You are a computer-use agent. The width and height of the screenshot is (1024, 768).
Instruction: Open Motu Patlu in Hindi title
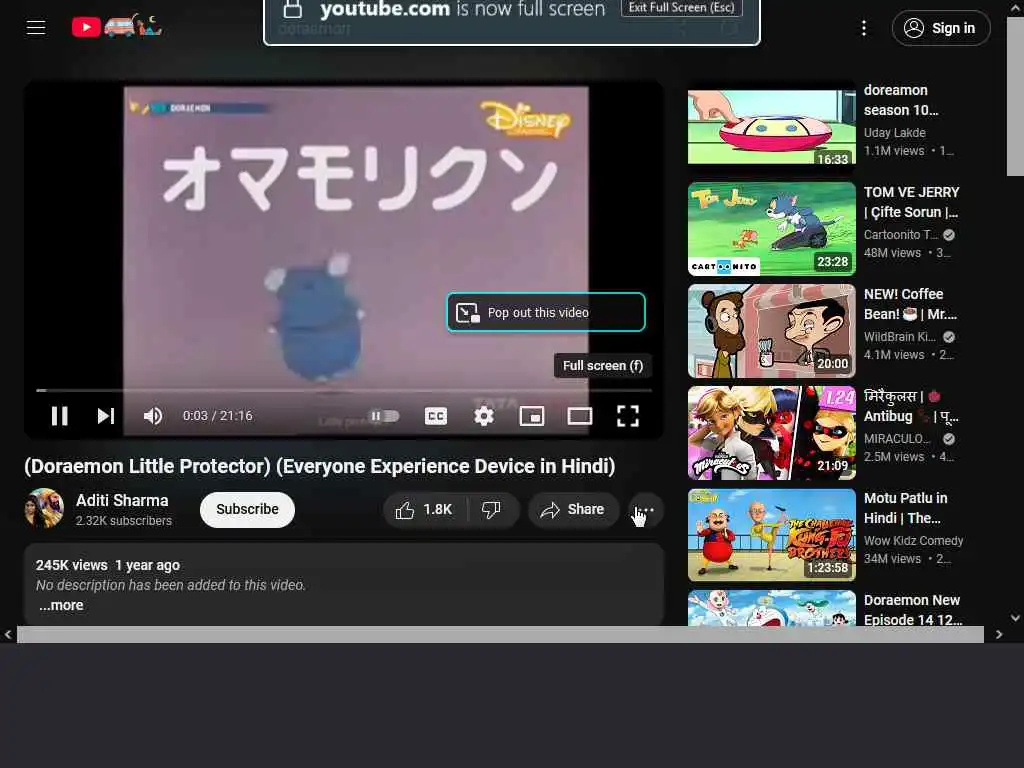click(x=906, y=508)
